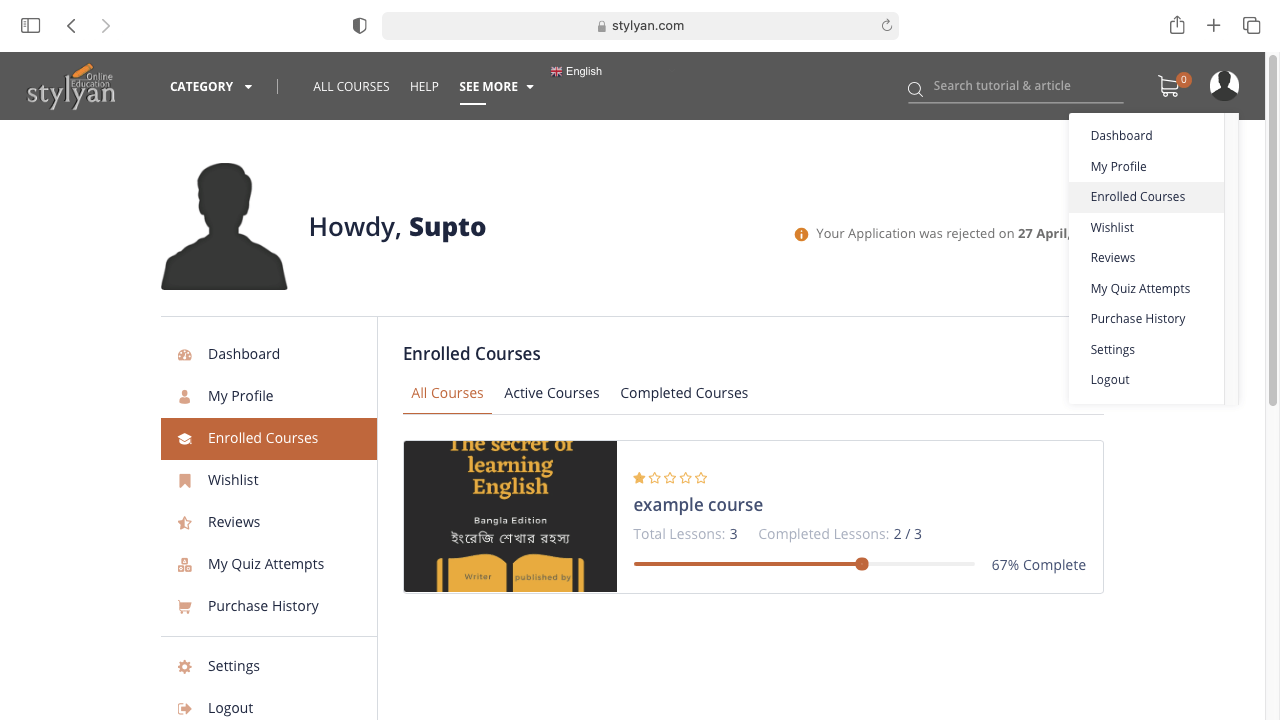Select My Profile in the account dropdown menu
The image size is (1280, 720).
click(1146, 167)
